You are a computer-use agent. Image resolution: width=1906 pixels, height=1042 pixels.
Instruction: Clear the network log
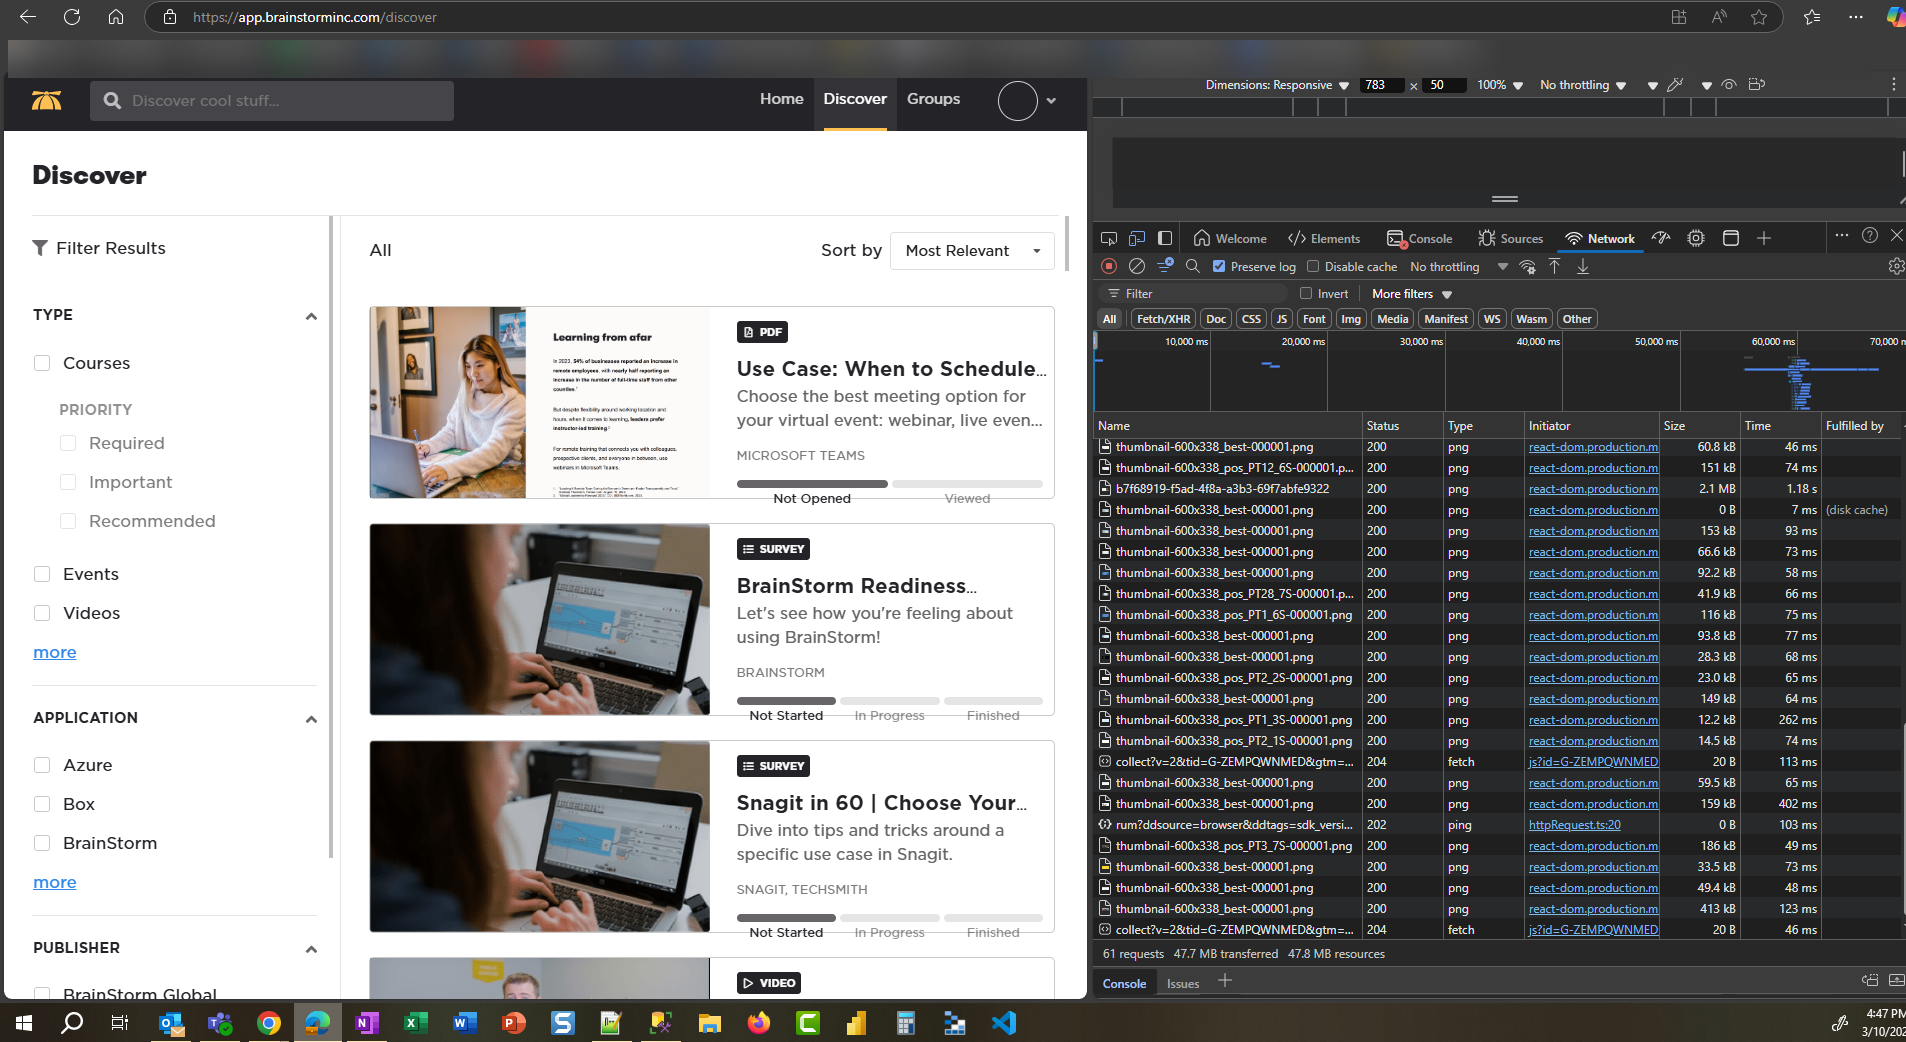point(1137,266)
